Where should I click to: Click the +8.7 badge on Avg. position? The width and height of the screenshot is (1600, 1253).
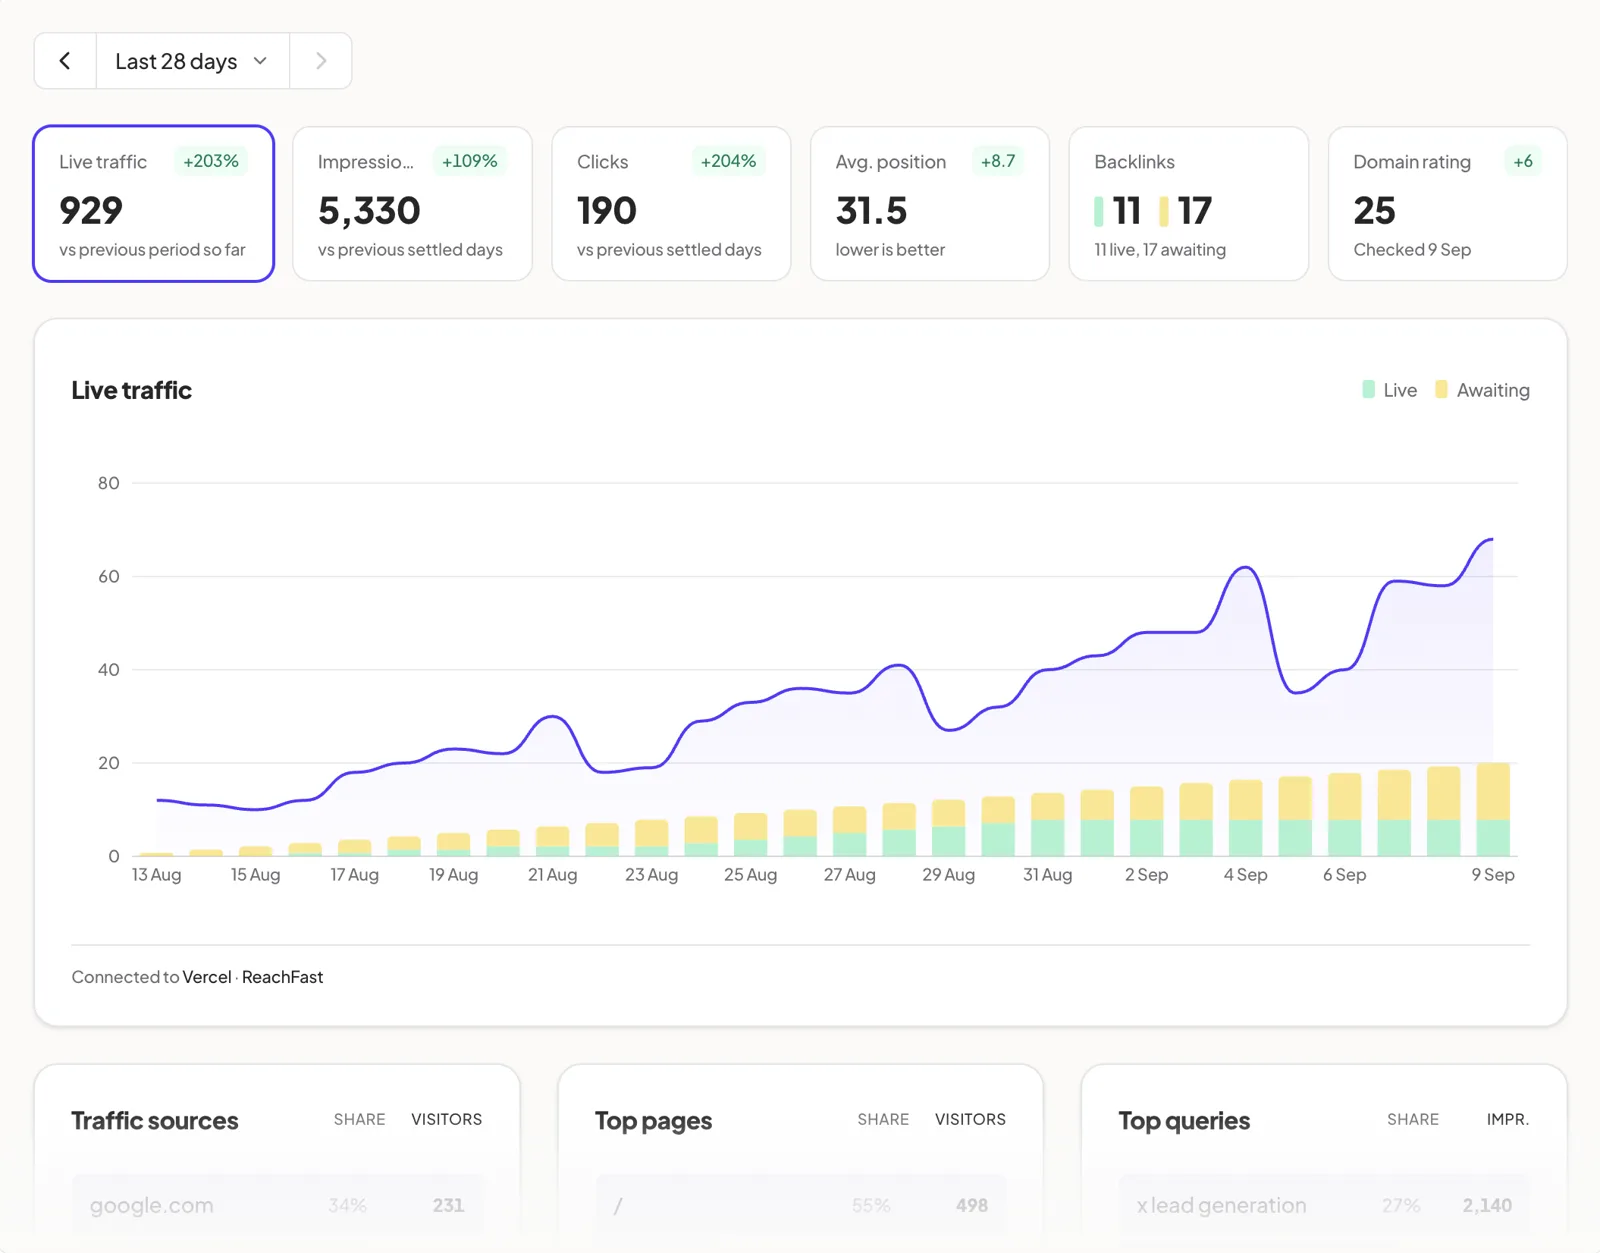click(x=998, y=161)
